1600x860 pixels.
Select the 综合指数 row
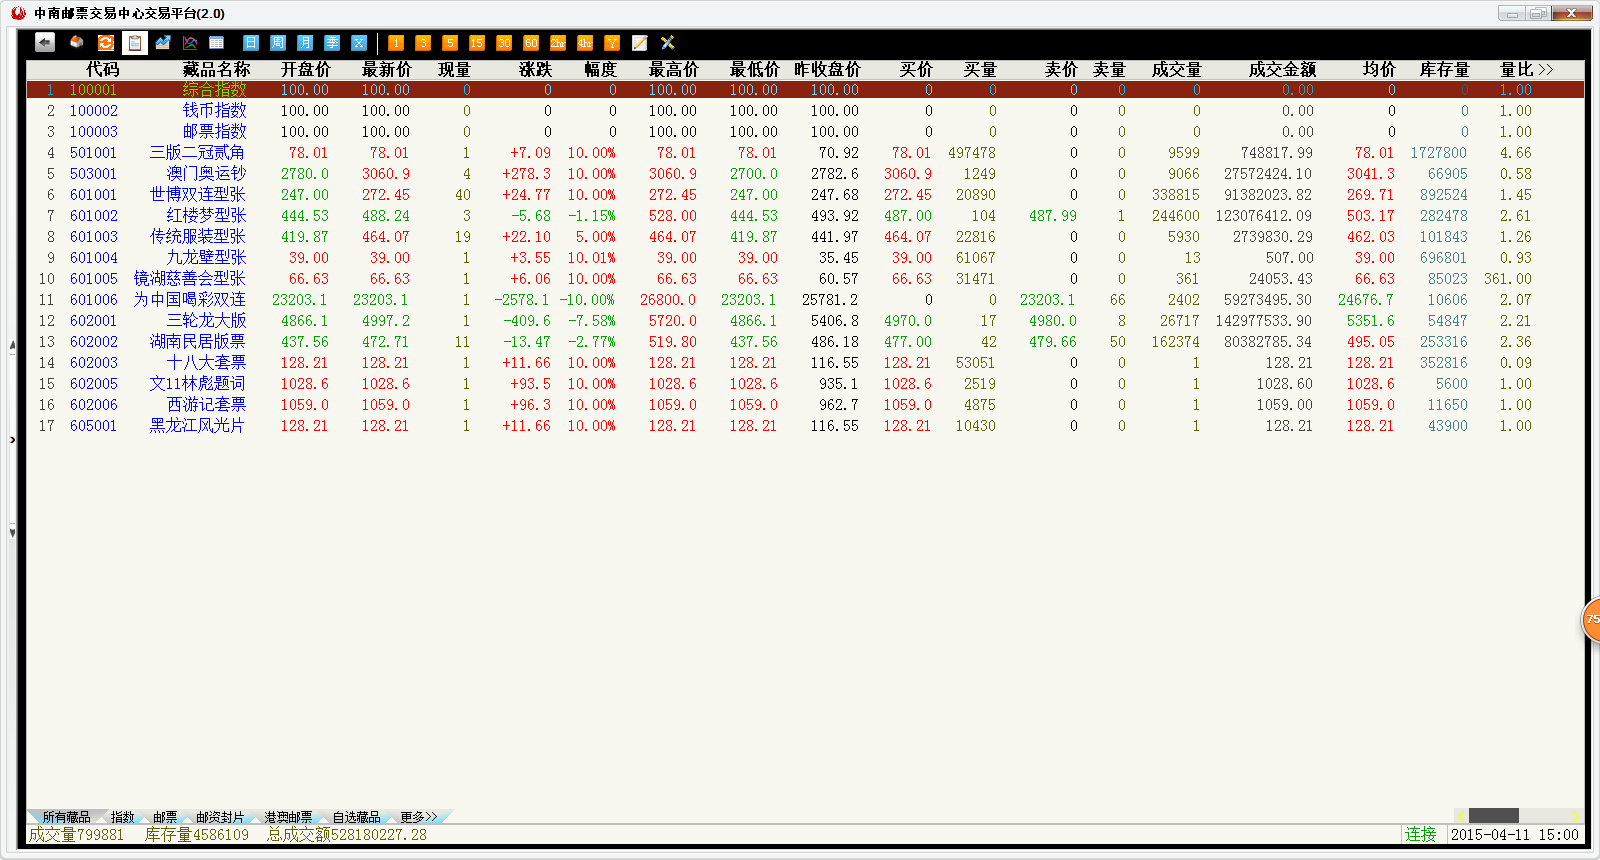click(805, 90)
